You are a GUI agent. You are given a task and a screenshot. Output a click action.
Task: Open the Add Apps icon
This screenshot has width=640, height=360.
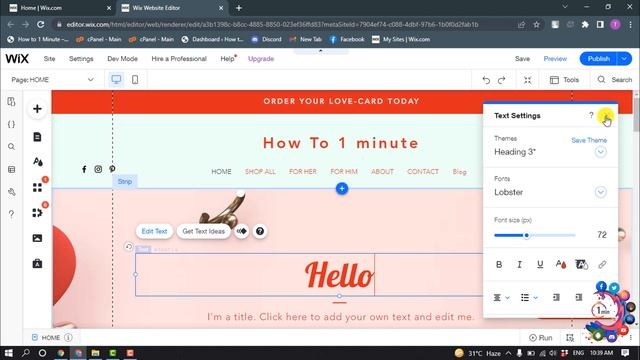pos(38,187)
